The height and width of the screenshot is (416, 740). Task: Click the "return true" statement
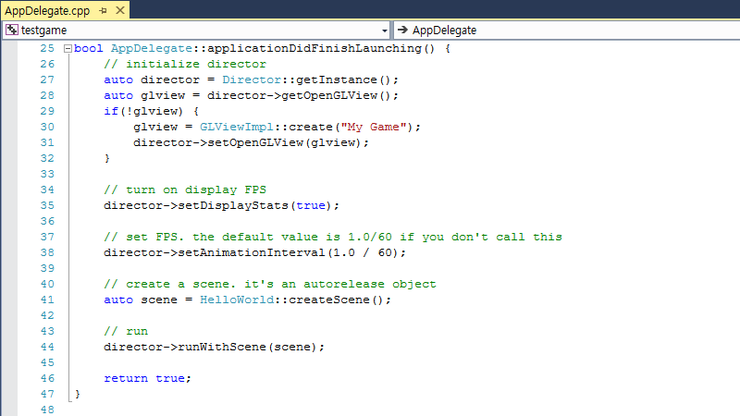pyautogui.click(x=147, y=377)
